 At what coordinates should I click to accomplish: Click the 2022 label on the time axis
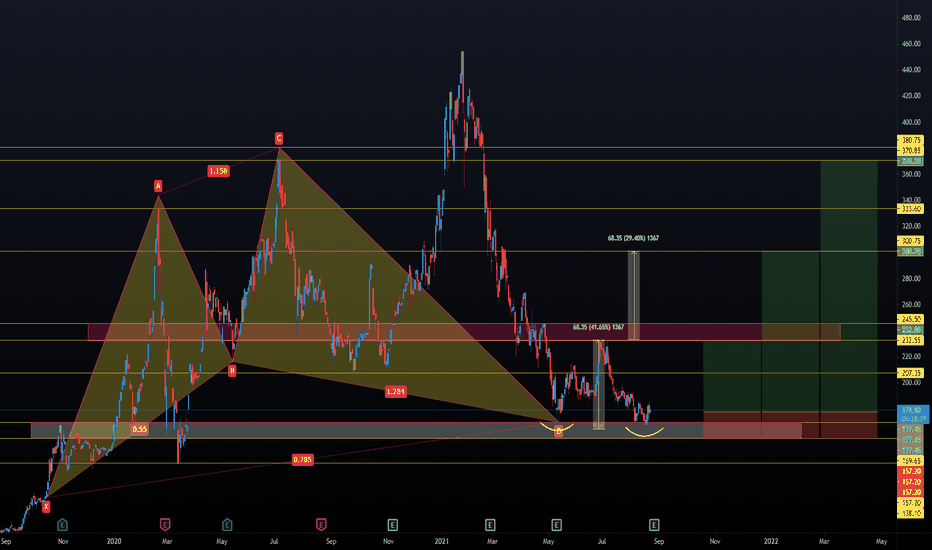(x=771, y=541)
